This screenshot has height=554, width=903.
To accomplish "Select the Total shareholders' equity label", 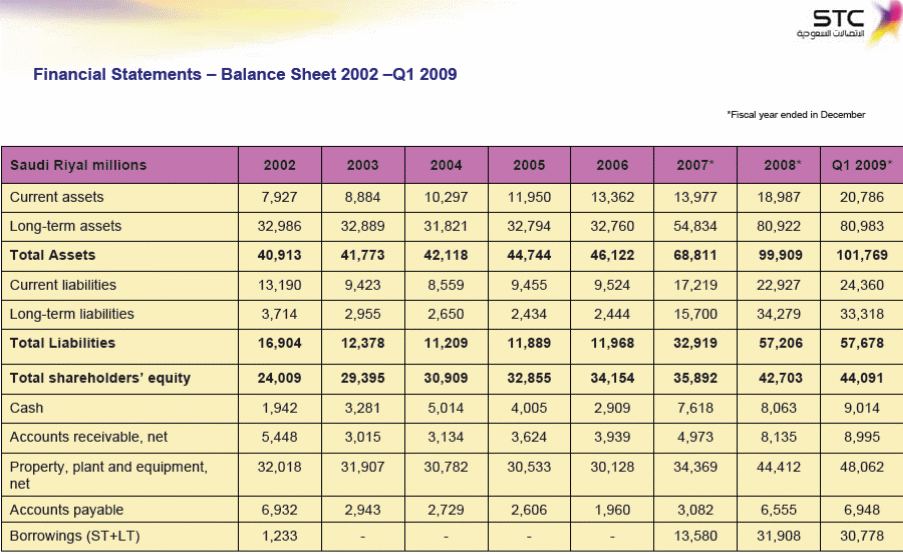I will pyautogui.click(x=100, y=379).
